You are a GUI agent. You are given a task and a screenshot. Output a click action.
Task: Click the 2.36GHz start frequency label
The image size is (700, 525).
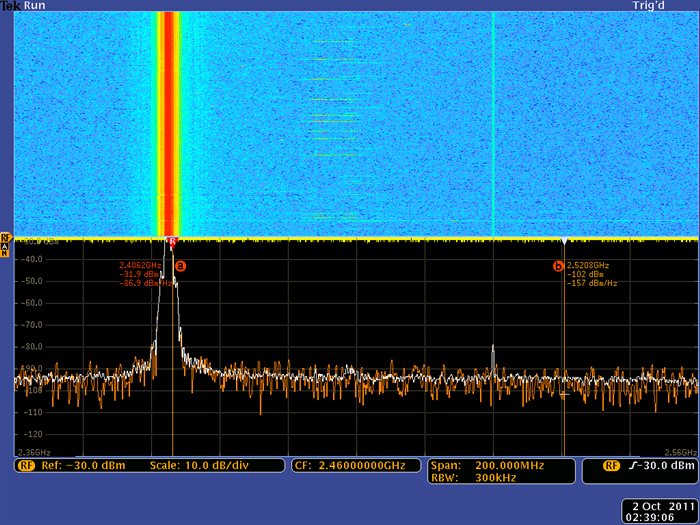click(34, 452)
